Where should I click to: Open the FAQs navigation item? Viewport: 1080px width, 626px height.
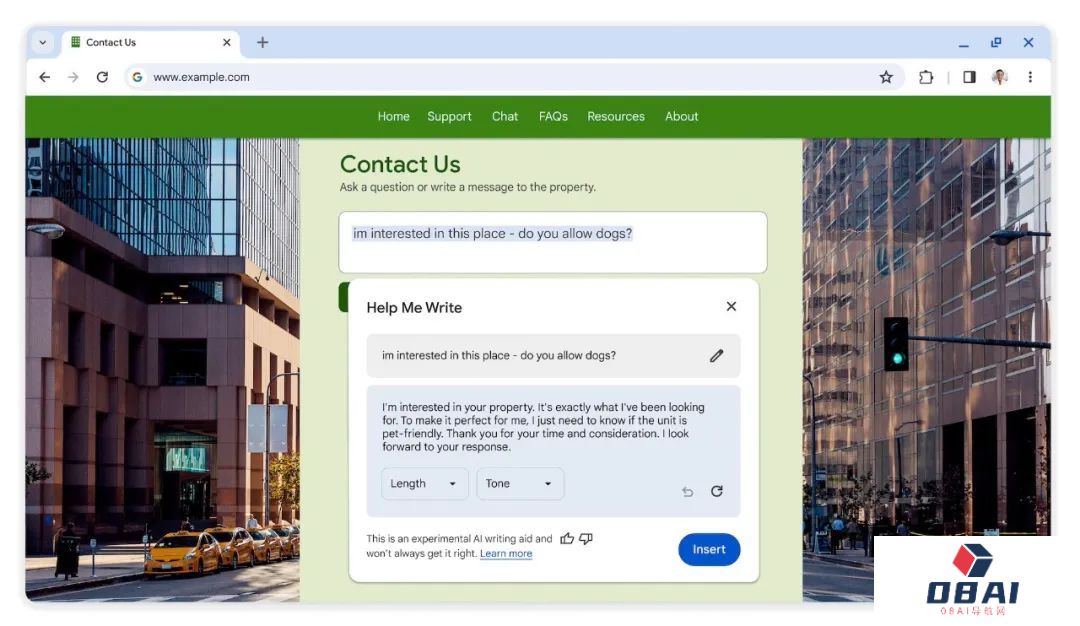(x=553, y=116)
